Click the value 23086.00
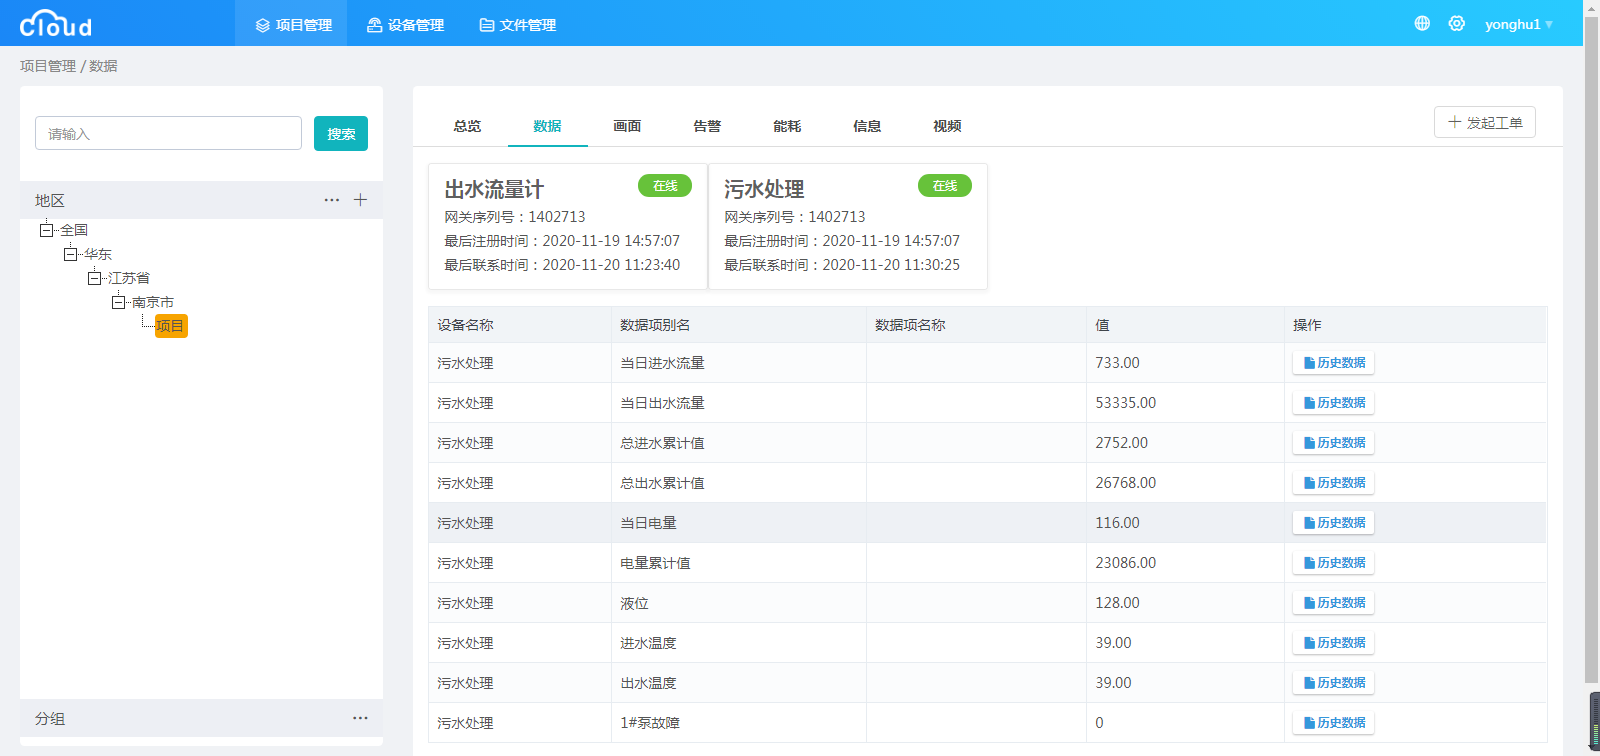The width and height of the screenshot is (1600, 756). coord(1125,563)
